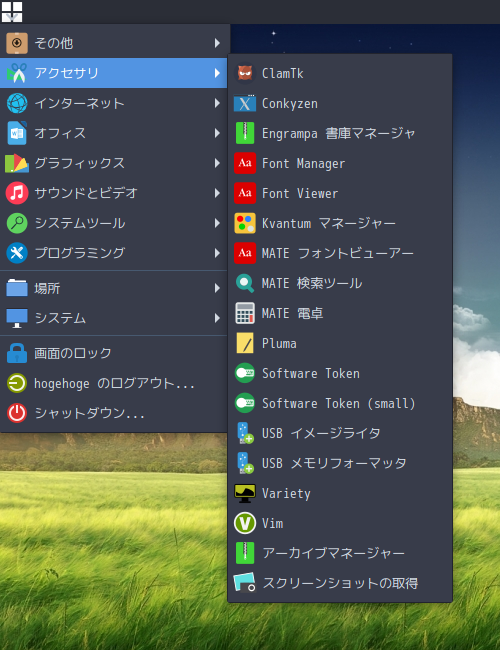Screen dimensions: 500x650
Task: Click the Pluma text editor icon
Action: pyautogui.click(x=245, y=343)
